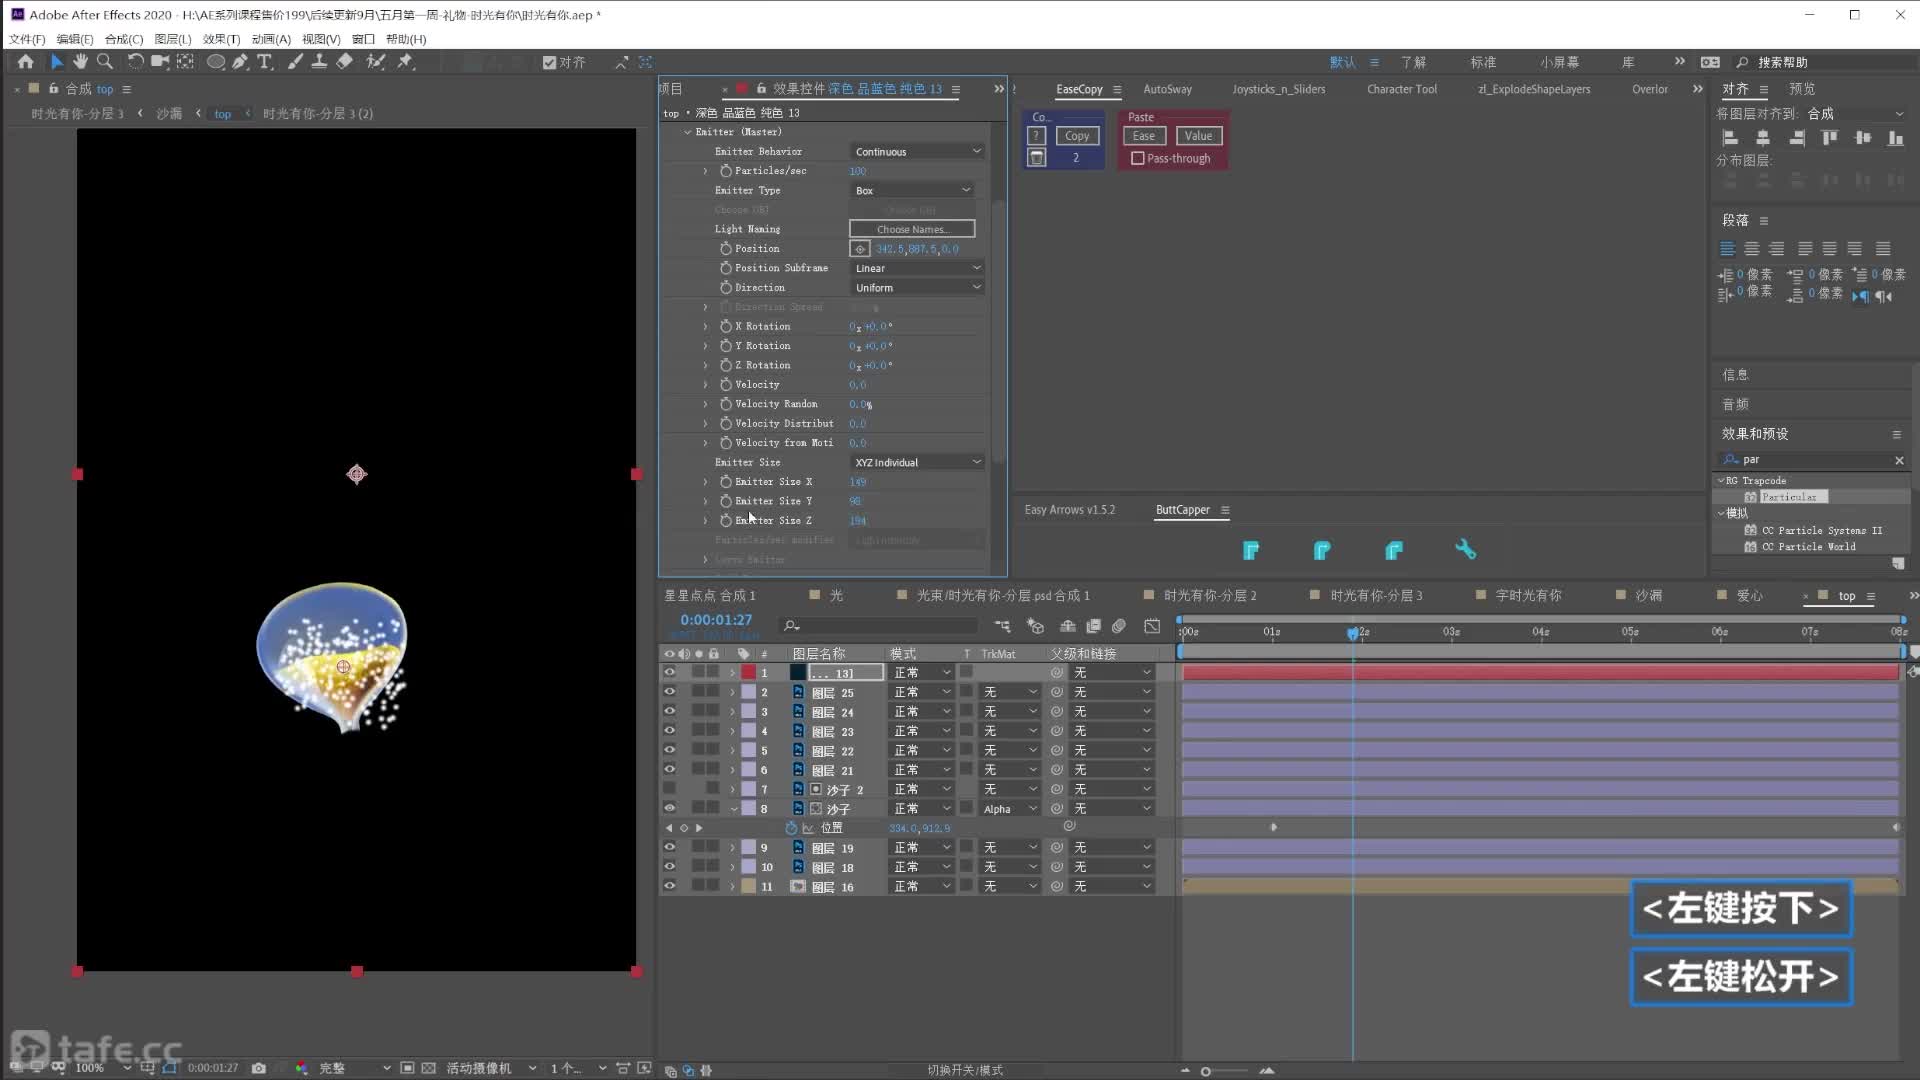The width and height of the screenshot is (1920, 1080).
Task: Select the Clone Stamp tool
Action: coord(319,62)
